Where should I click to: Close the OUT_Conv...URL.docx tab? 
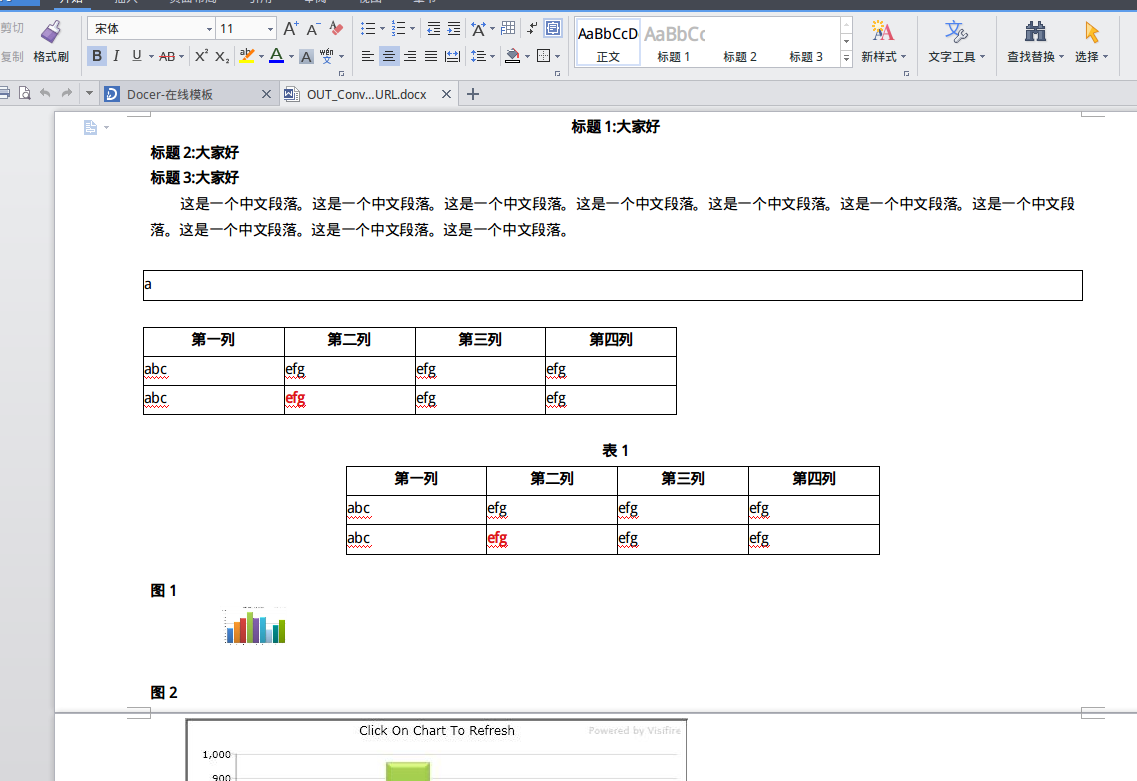(447, 94)
